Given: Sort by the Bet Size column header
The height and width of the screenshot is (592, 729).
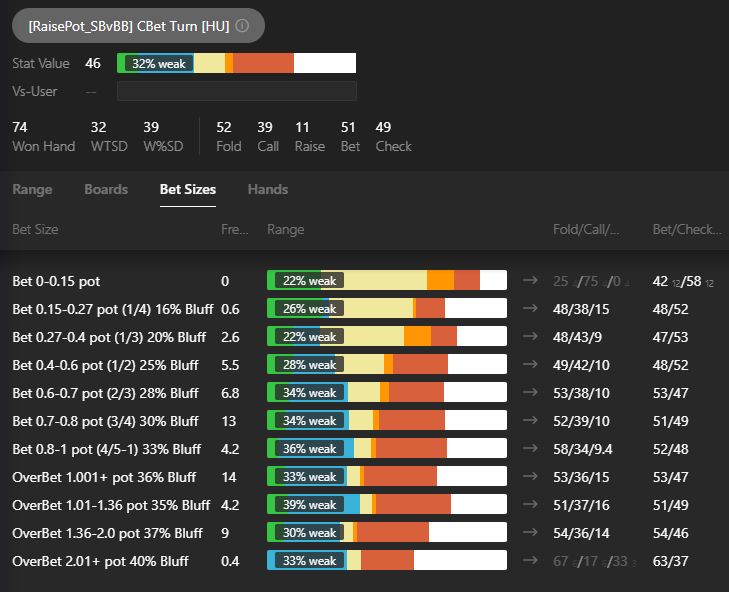Looking at the screenshot, I should click(35, 229).
